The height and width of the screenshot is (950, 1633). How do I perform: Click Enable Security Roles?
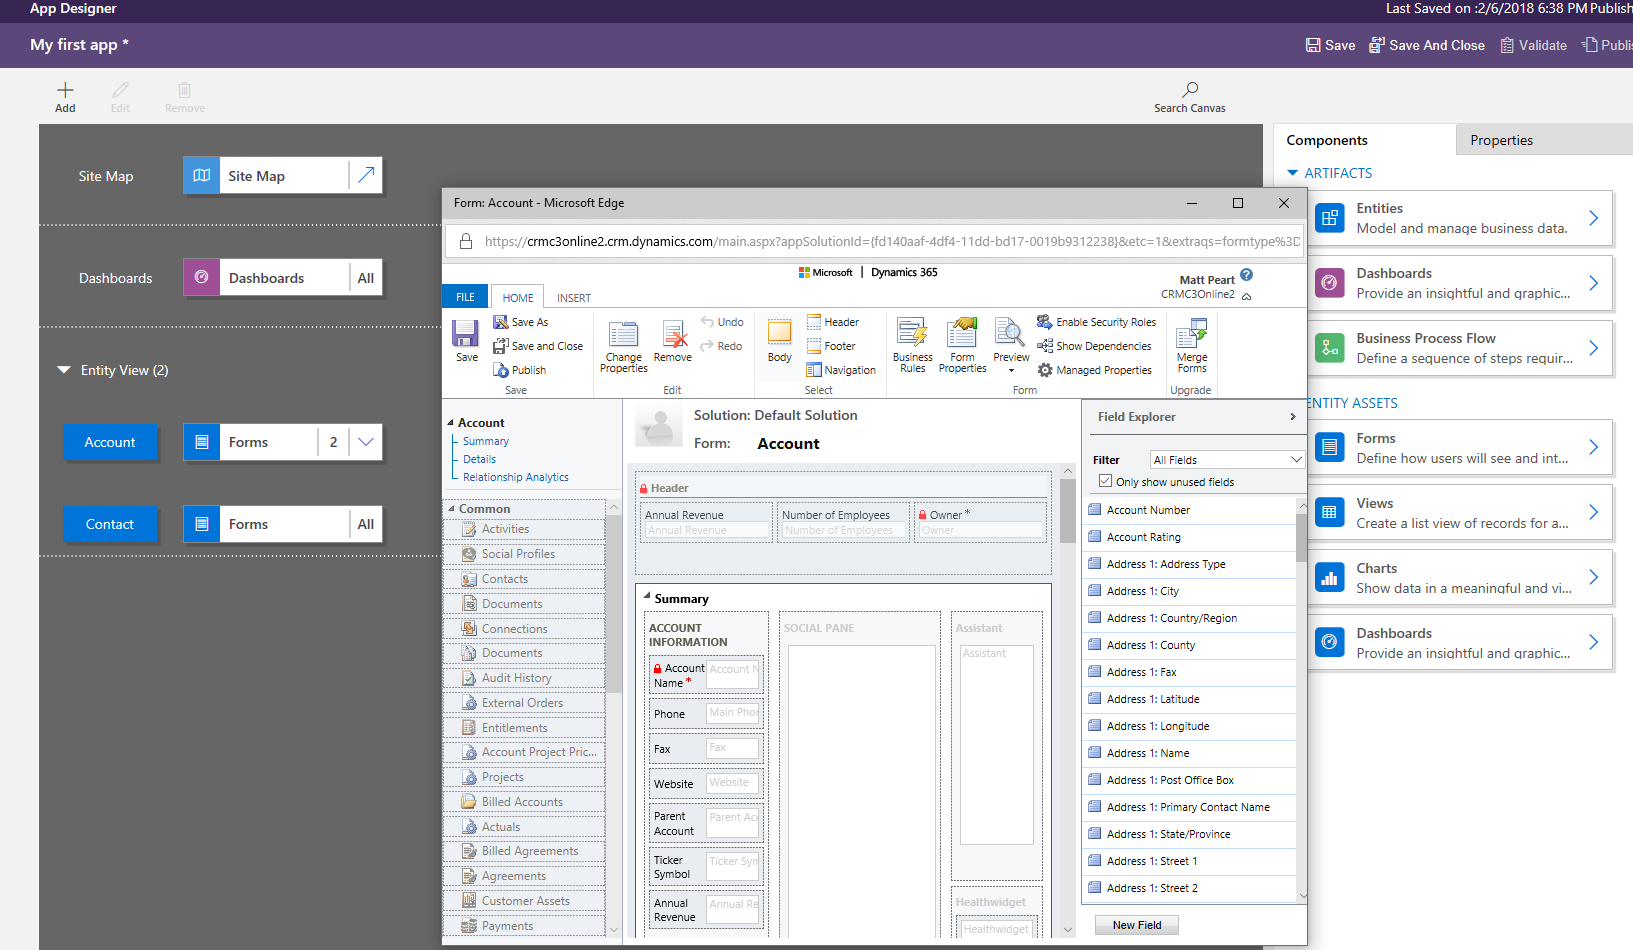[x=1097, y=322]
